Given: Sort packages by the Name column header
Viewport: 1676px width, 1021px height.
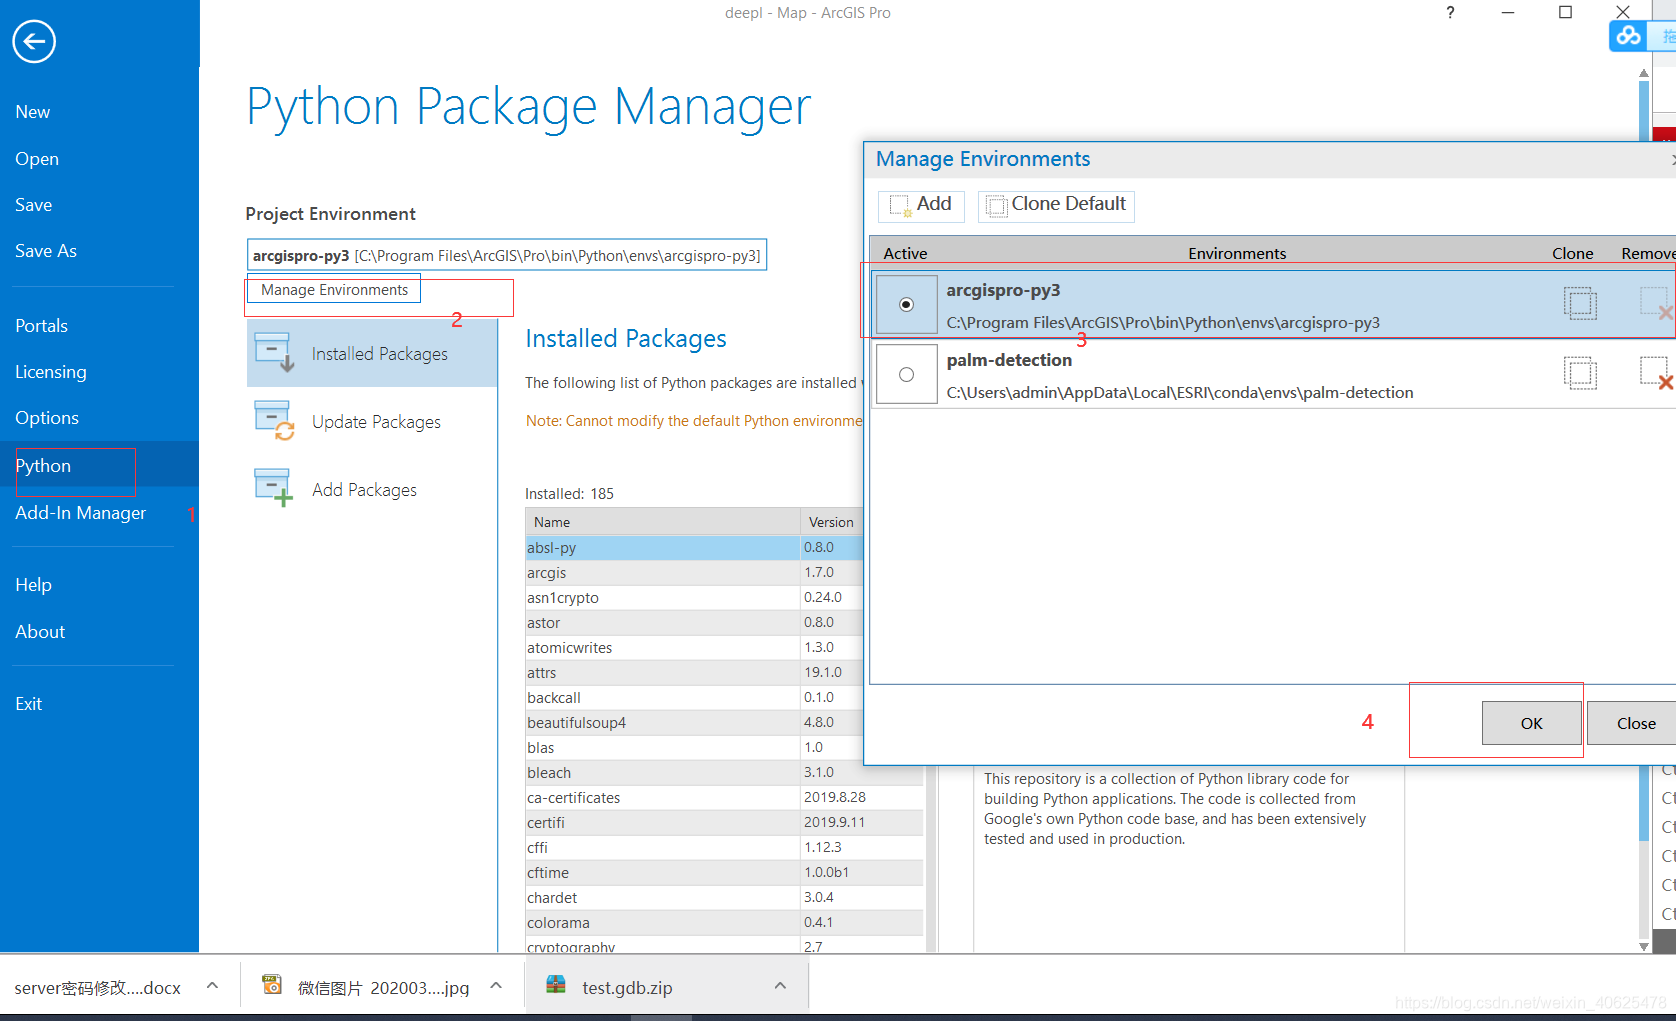Looking at the screenshot, I should pos(662,522).
